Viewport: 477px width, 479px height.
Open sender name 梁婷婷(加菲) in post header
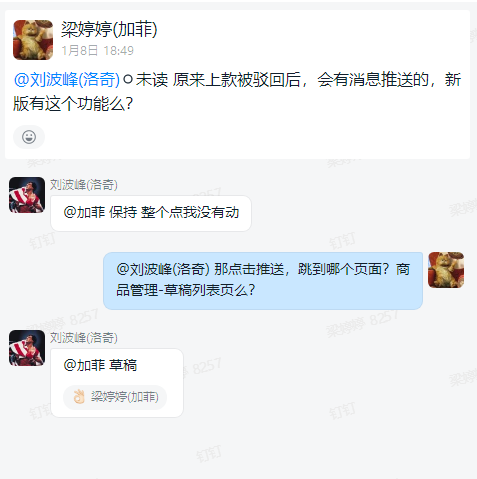(x=109, y=29)
